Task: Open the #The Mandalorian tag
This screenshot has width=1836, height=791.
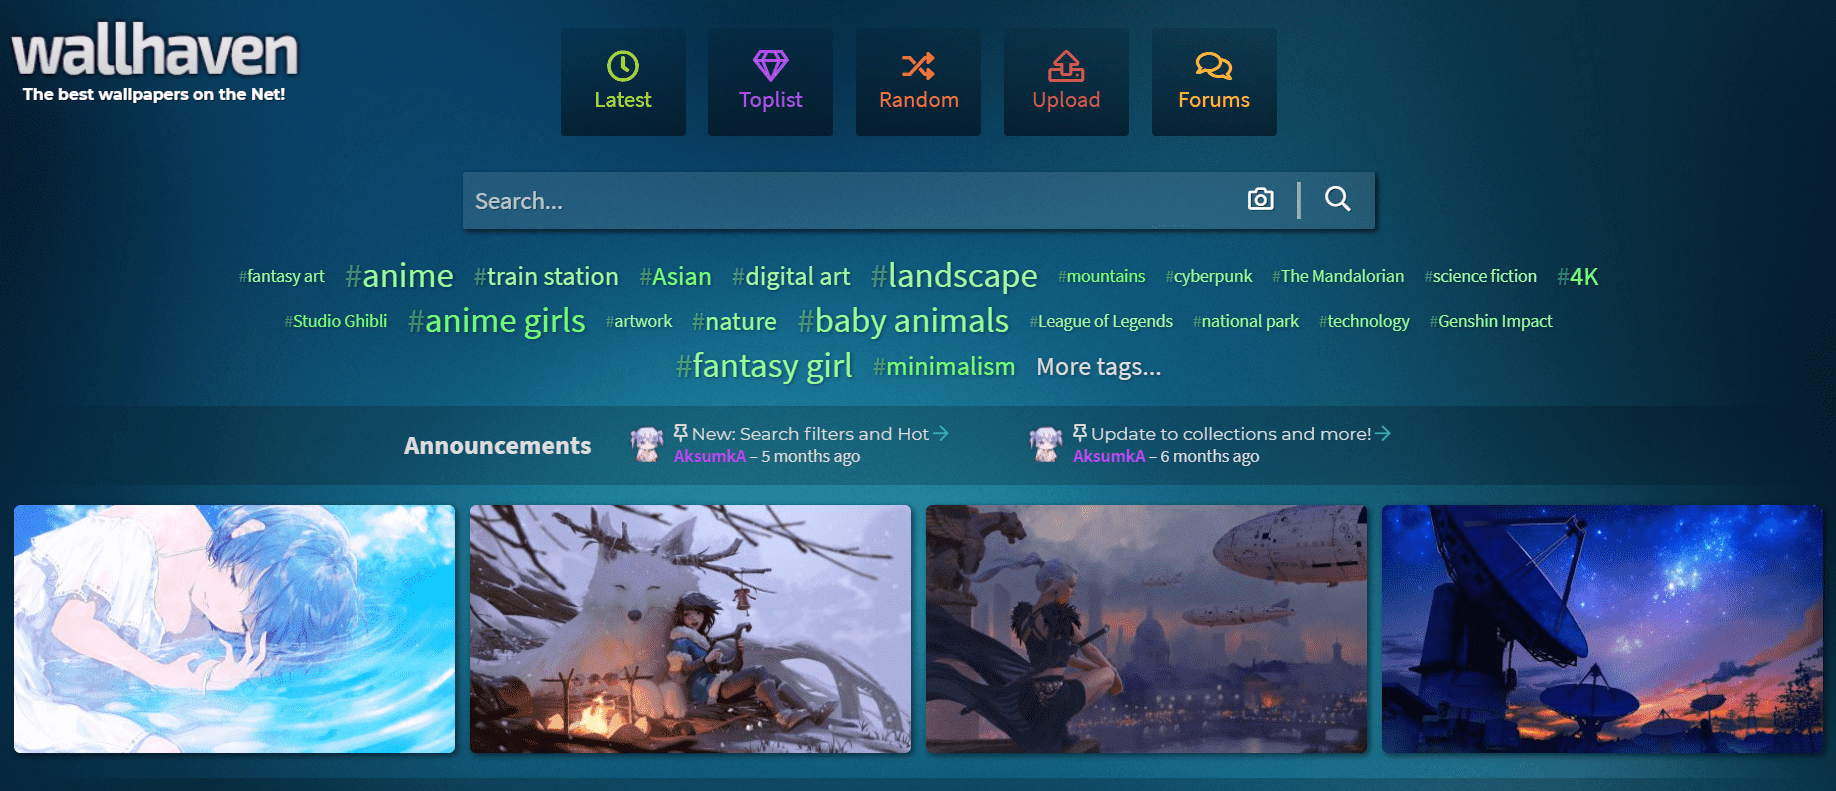Action: pyautogui.click(x=1338, y=276)
